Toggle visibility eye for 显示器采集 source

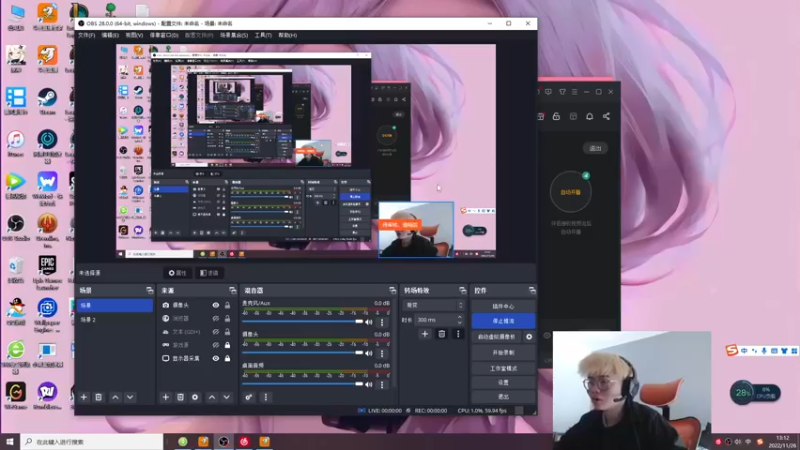(x=216, y=358)
